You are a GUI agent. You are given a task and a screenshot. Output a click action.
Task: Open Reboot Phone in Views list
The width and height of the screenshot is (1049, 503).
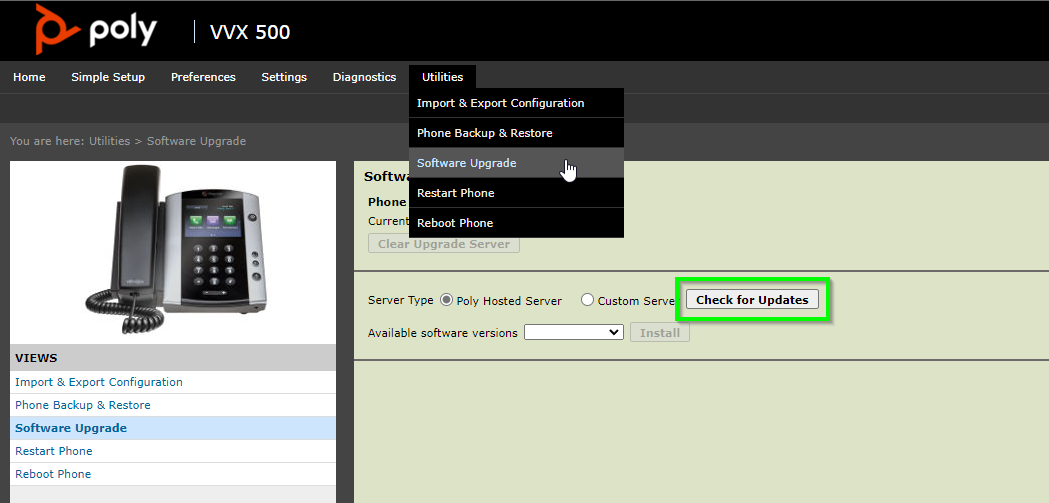pyautogui.click(x=173, y=474)
